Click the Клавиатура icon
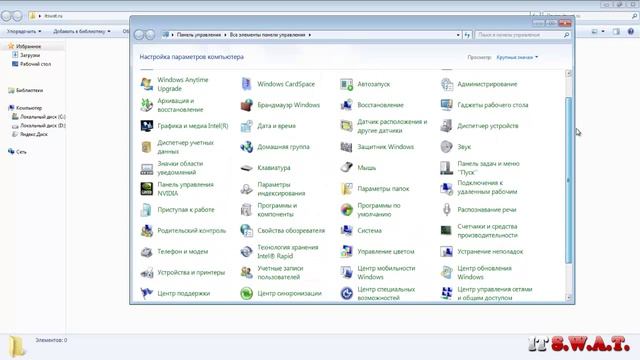The width and height of the screenshot is (640, 360). 247,168
